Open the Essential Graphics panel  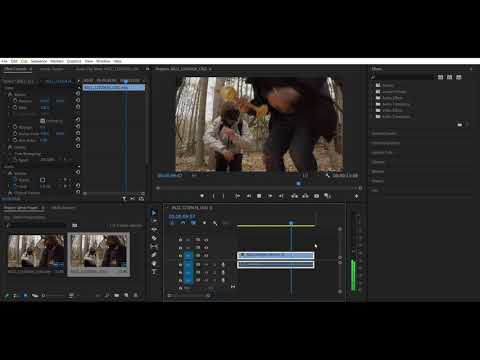tap(384, 133)
